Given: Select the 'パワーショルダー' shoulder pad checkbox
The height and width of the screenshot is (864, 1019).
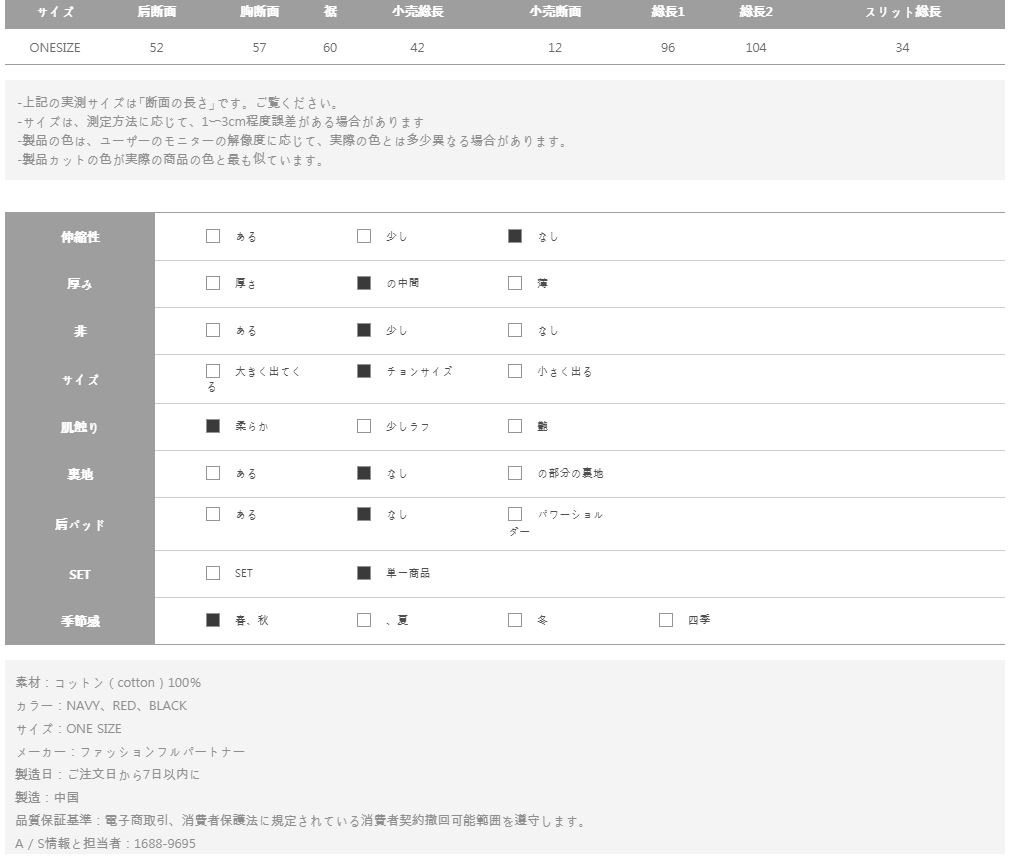Looking at the screenshot, I should [x=515, y=514].
